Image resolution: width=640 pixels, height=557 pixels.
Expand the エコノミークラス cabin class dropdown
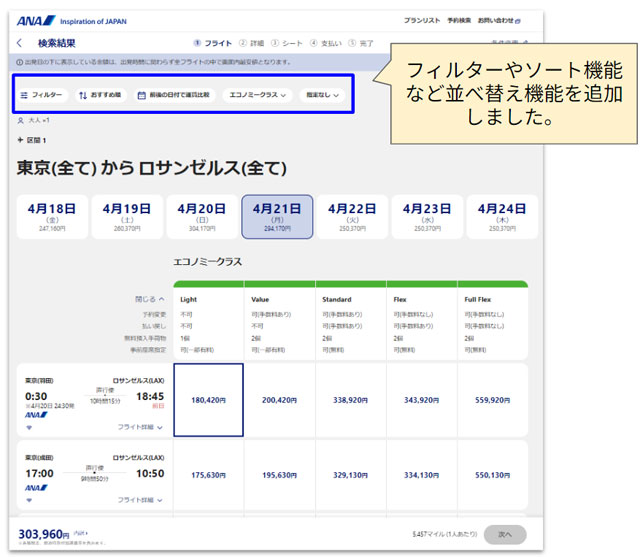click(x=257, y=95)
